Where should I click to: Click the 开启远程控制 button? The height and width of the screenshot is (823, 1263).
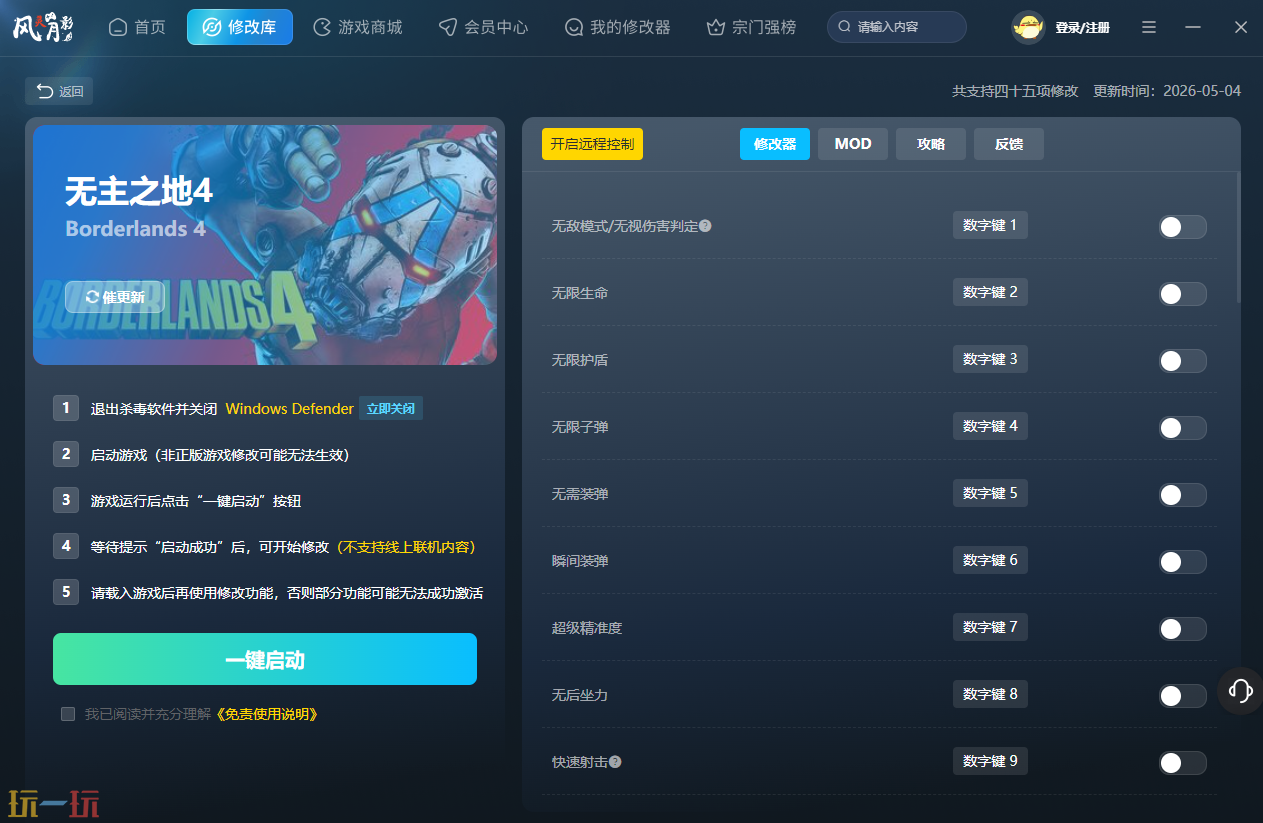592,144
